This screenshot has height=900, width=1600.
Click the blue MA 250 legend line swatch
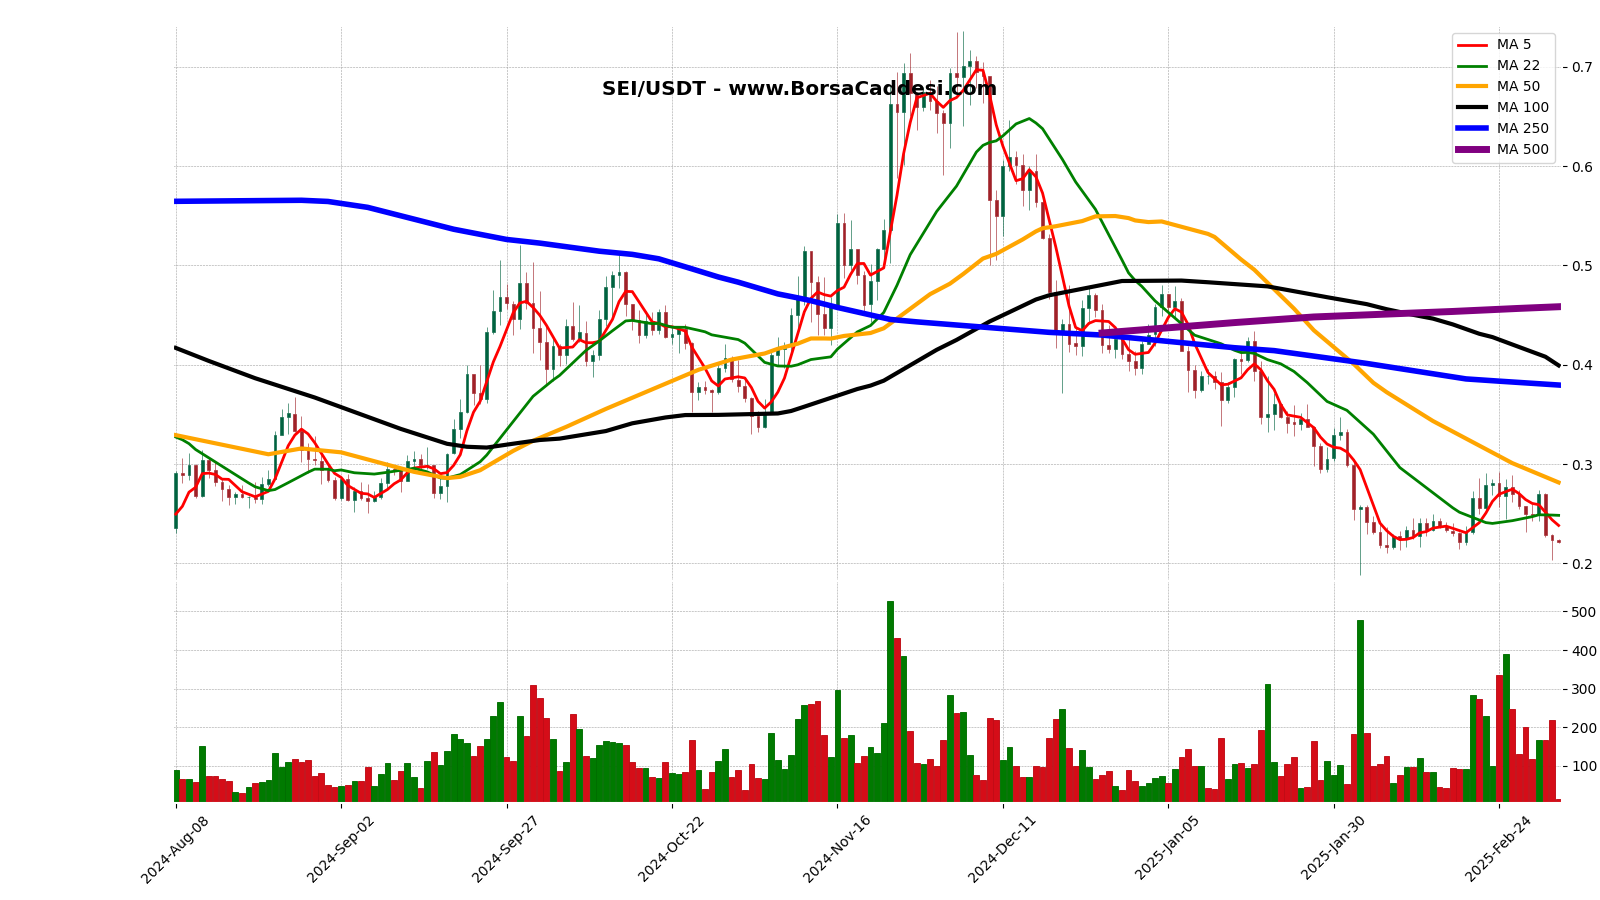pyautogui.click(x=1473, y=129)
